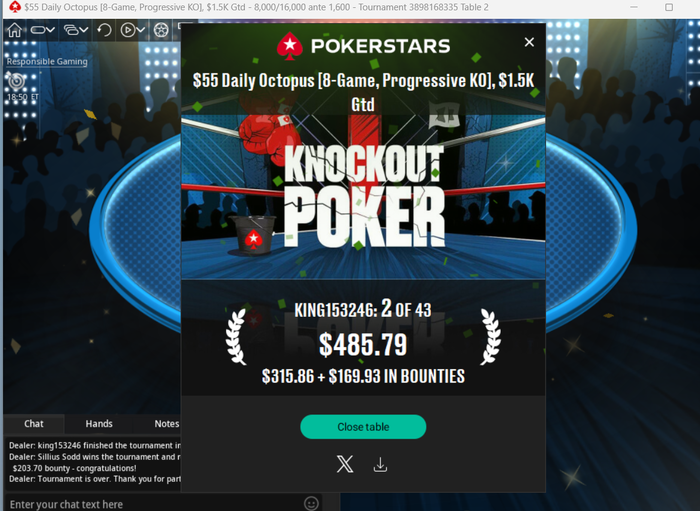
Task: Click the PokerStars logo in popup
Action: (363, 46)
